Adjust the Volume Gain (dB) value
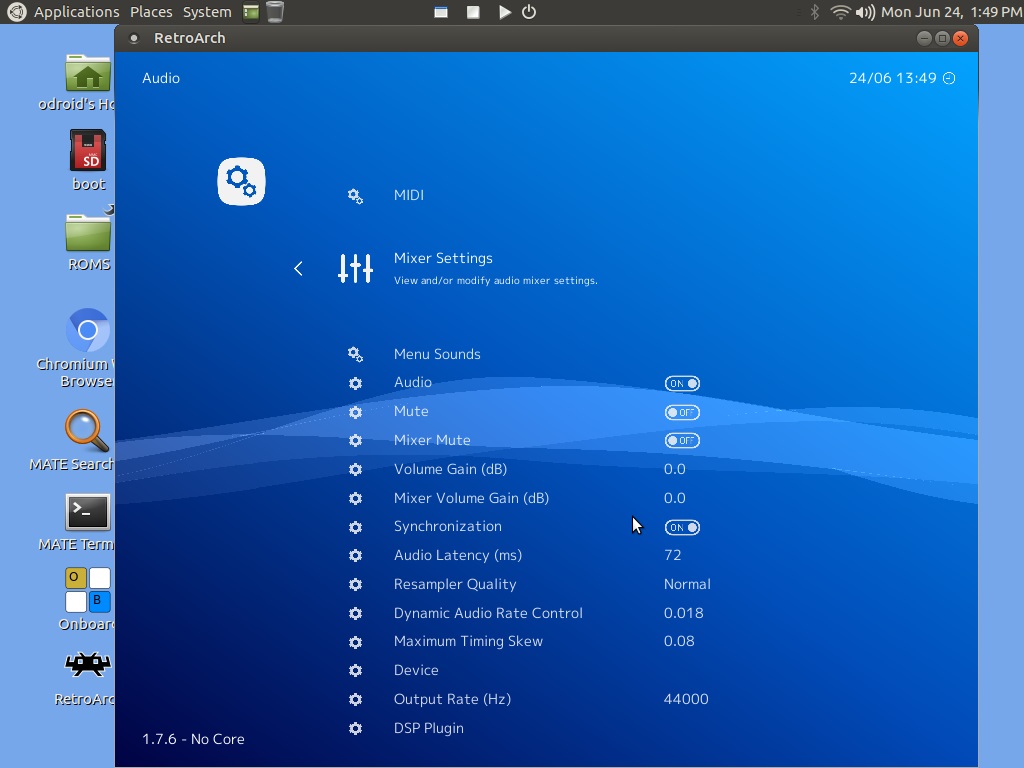 point(674,469)
